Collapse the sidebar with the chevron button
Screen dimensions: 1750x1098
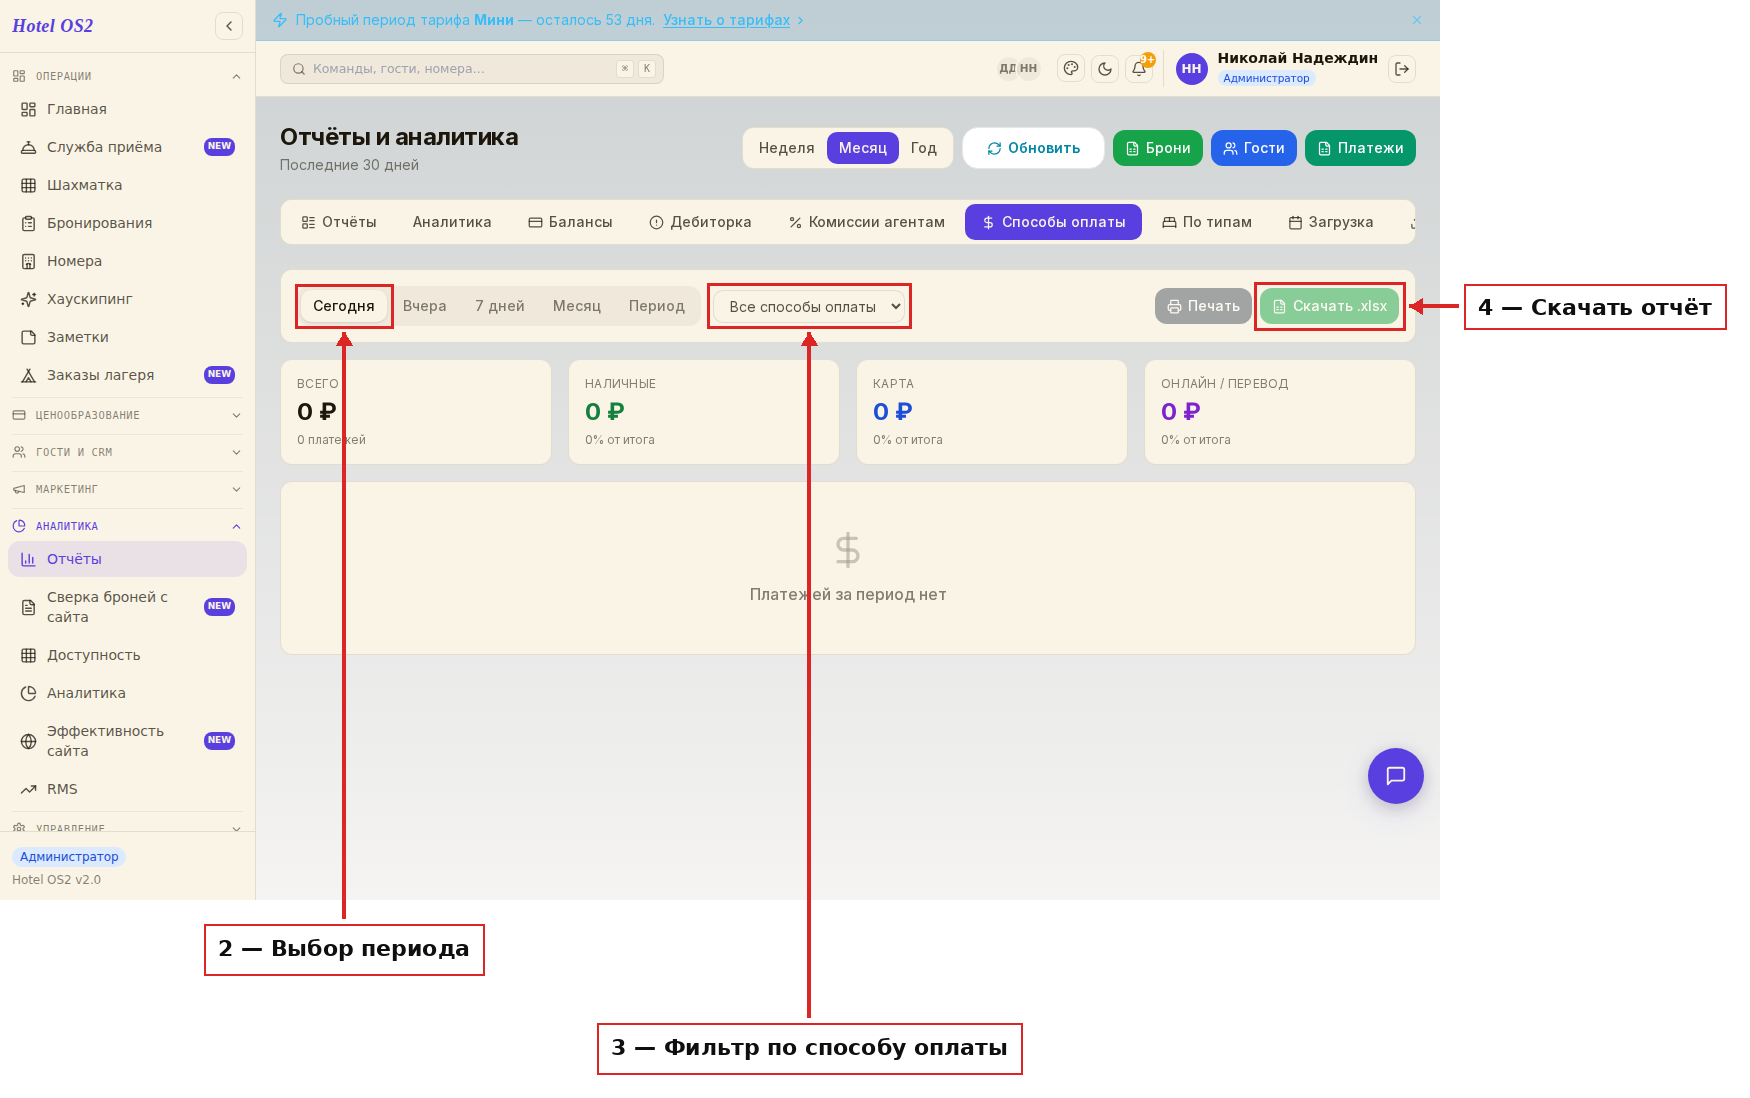[229, 26]
